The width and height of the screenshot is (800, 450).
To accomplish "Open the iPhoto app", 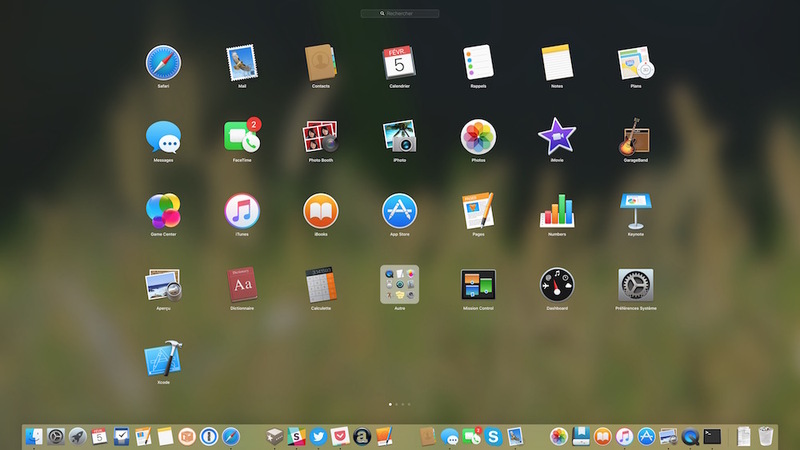I will (x=399, y=136).
